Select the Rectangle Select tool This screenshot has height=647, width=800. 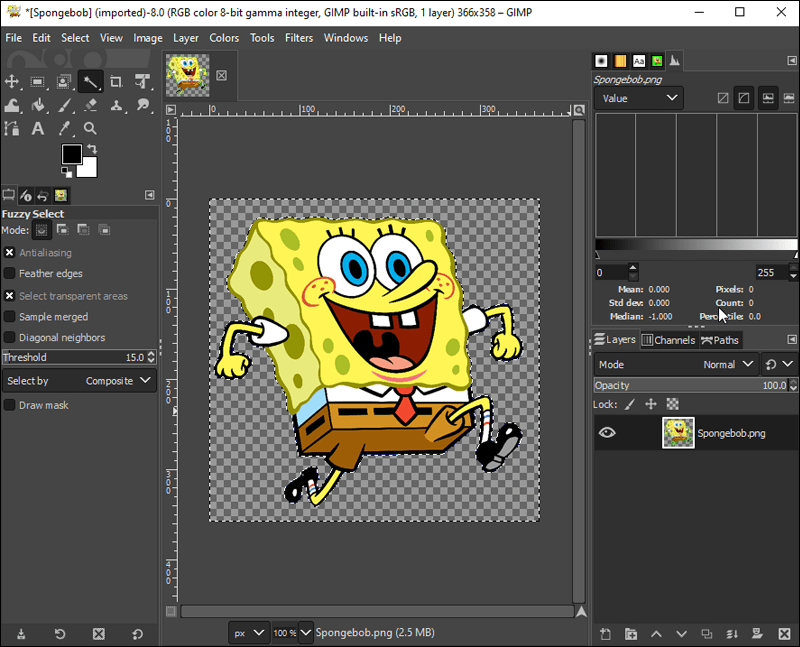point(38,81)
